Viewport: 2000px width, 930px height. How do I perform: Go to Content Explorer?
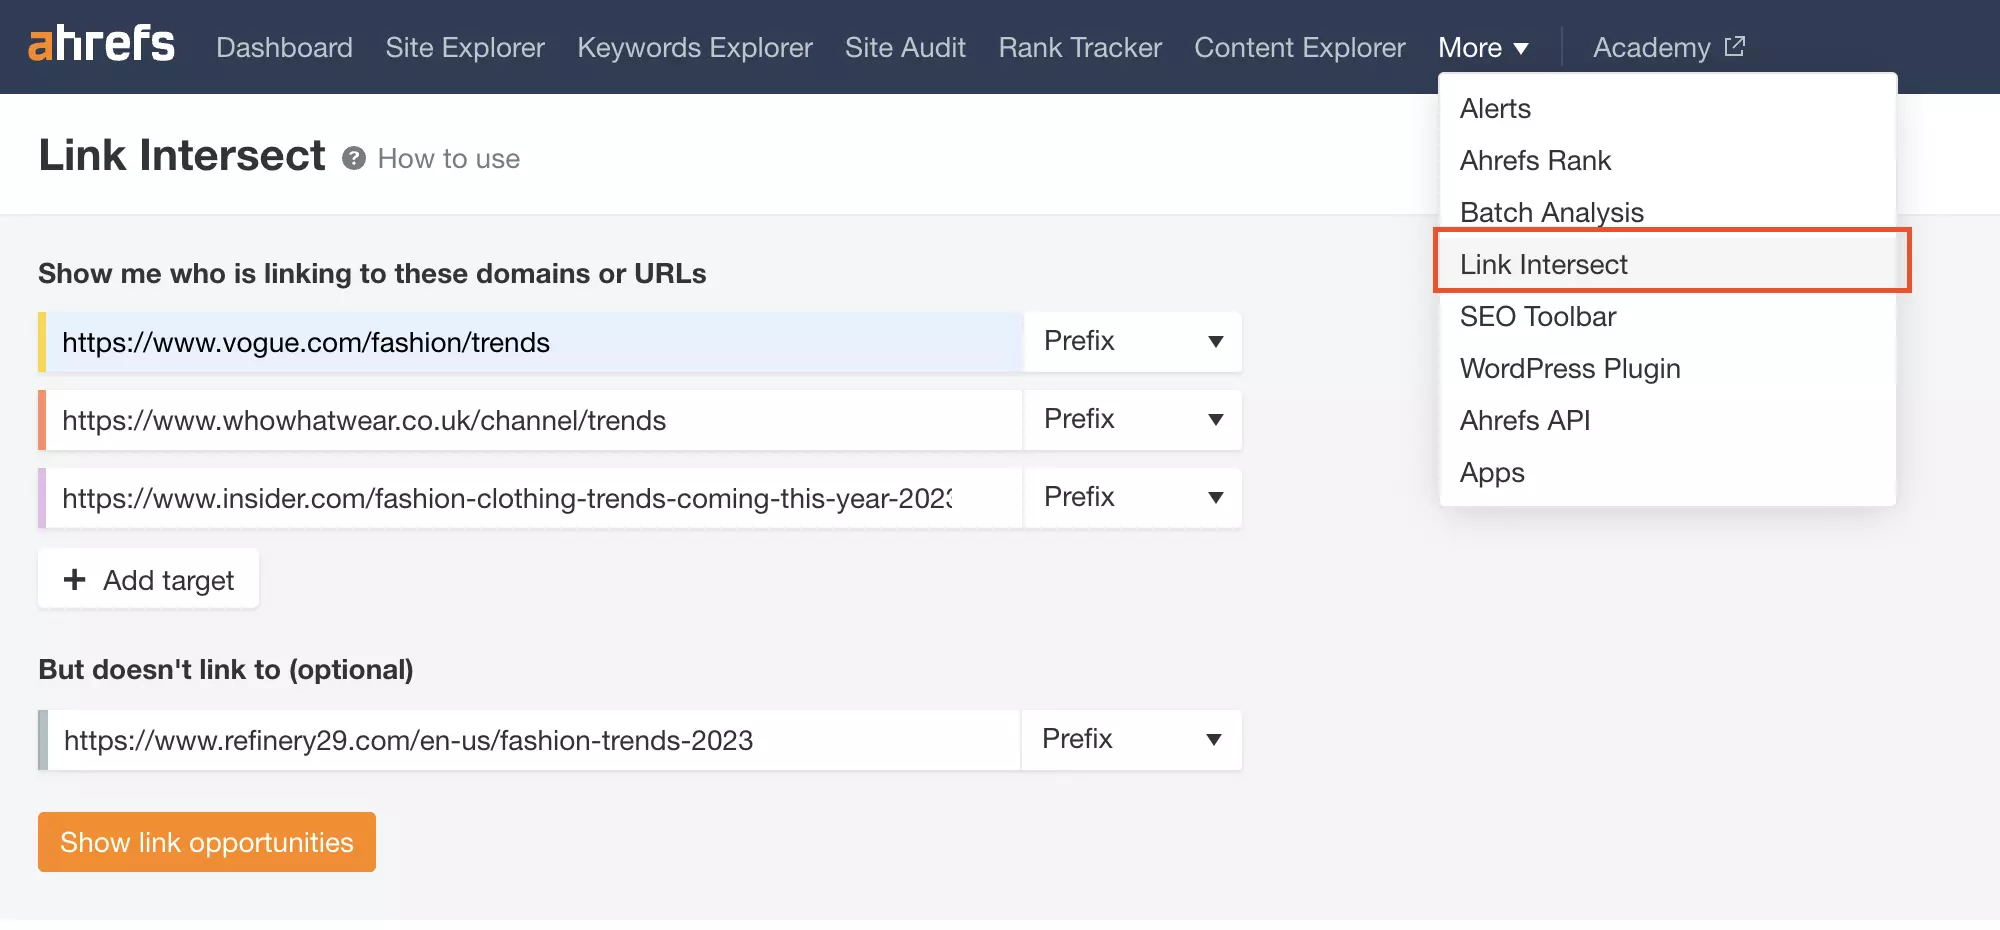(1300, 47)
